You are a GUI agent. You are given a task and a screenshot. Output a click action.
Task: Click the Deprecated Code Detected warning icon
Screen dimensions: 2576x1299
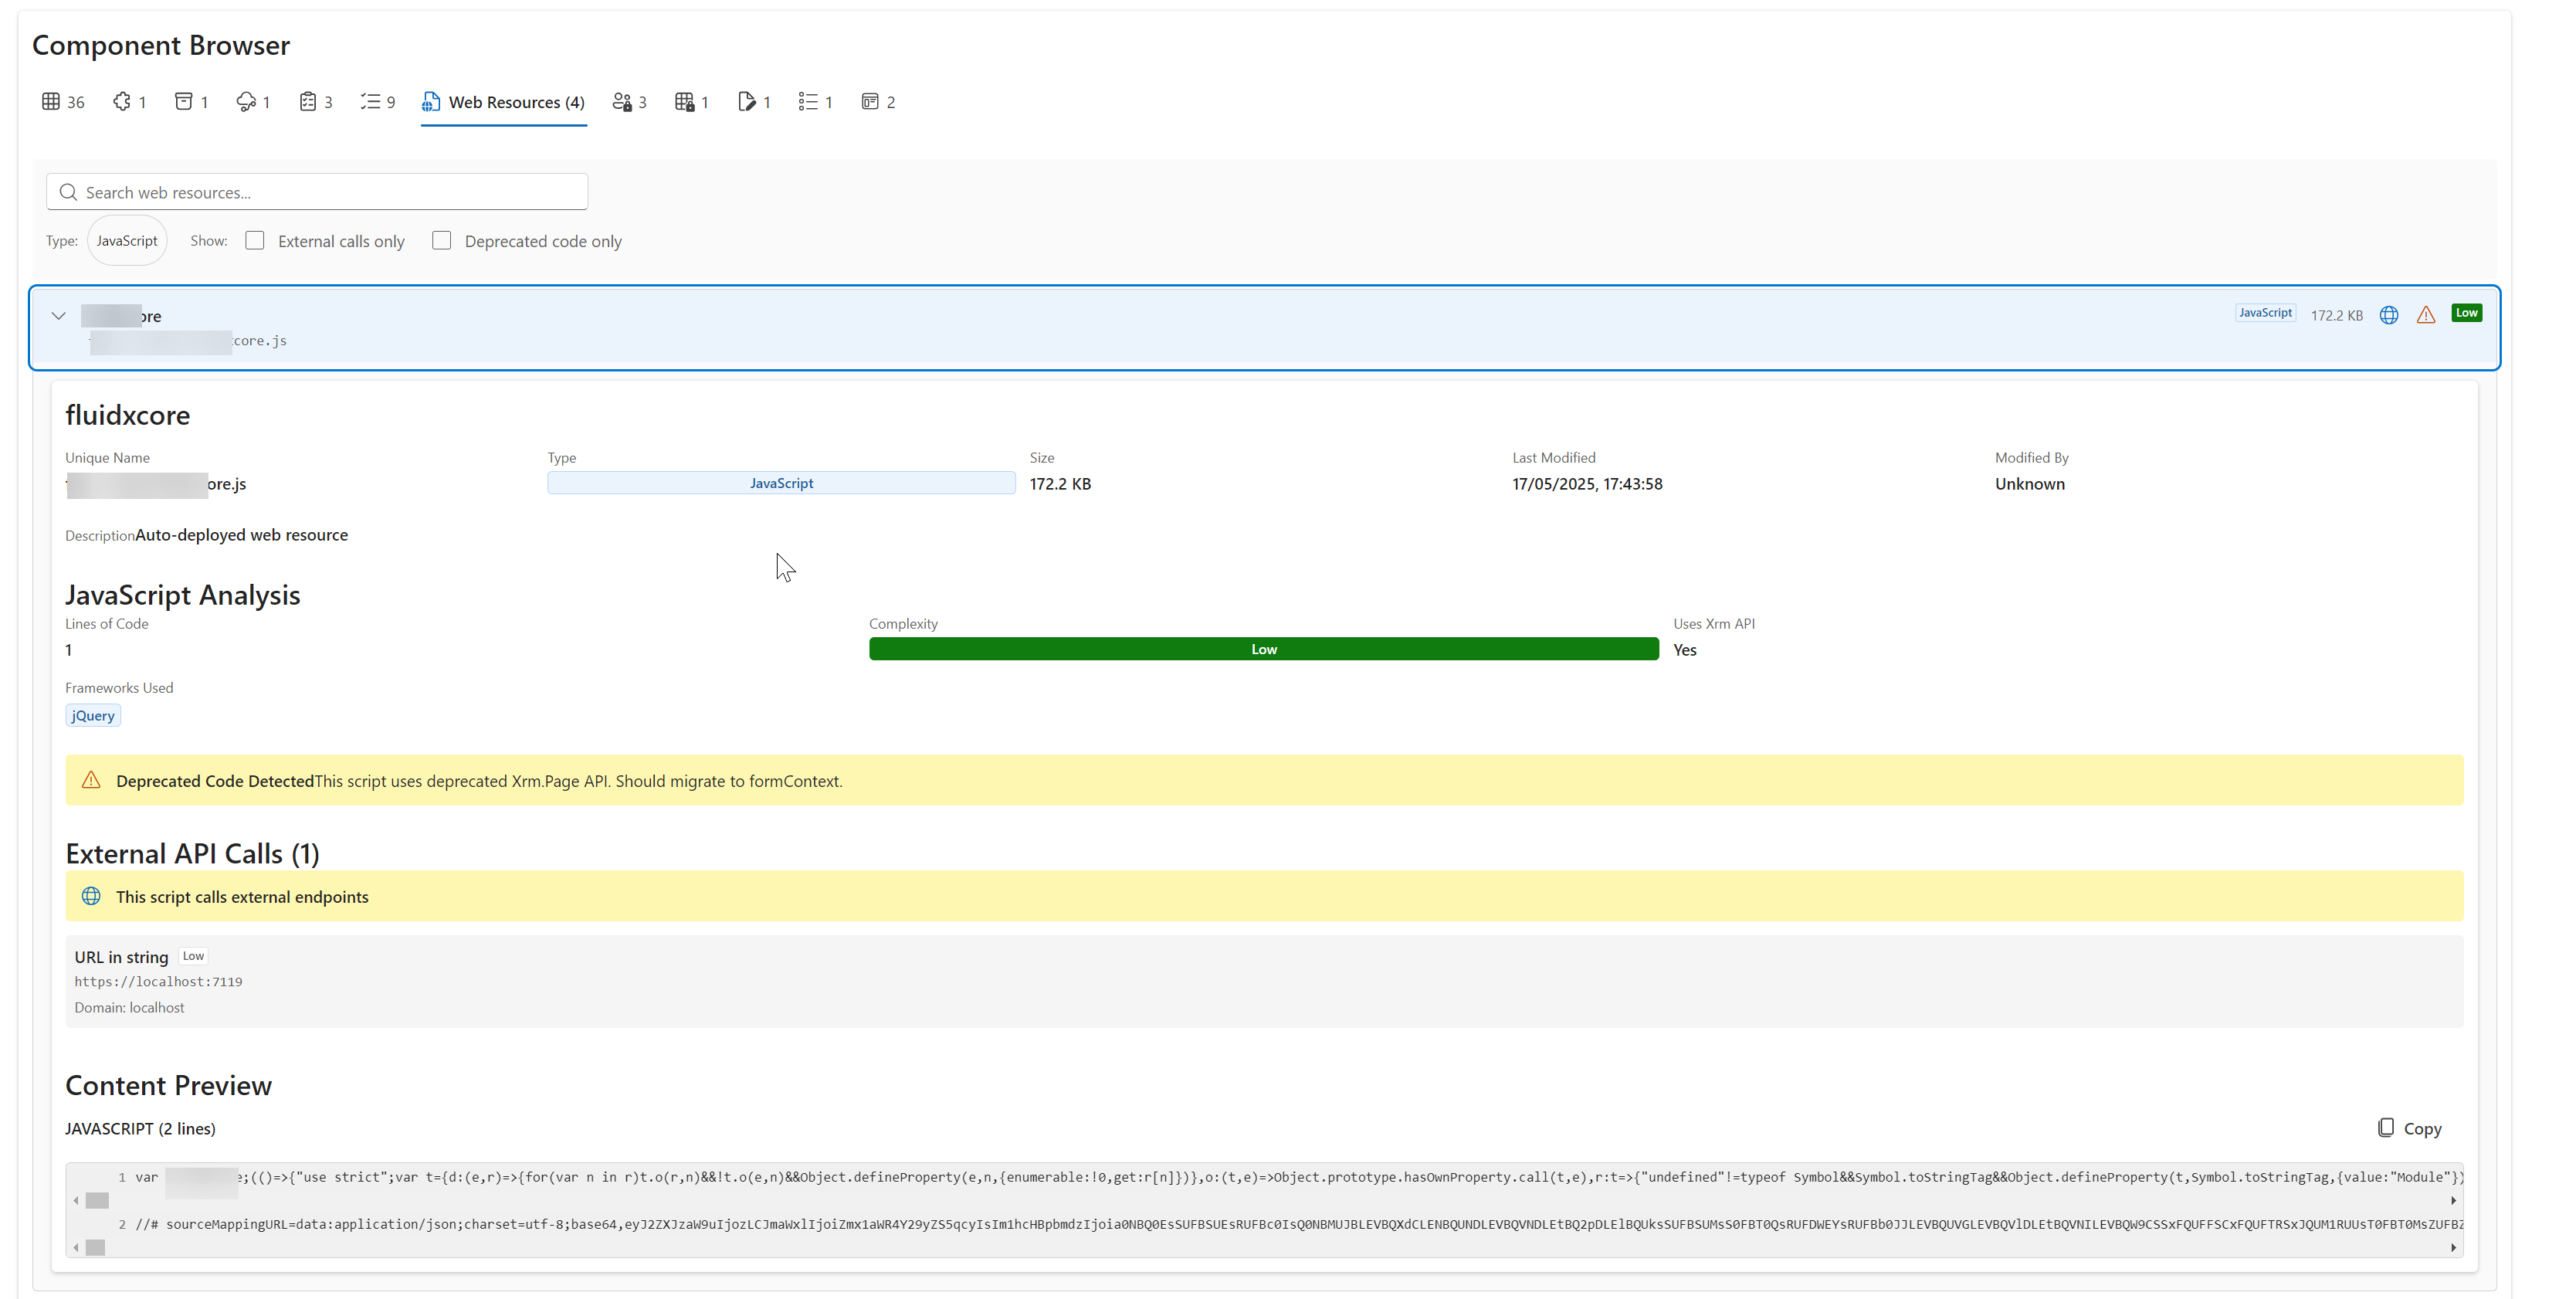(x=91, y=780)
